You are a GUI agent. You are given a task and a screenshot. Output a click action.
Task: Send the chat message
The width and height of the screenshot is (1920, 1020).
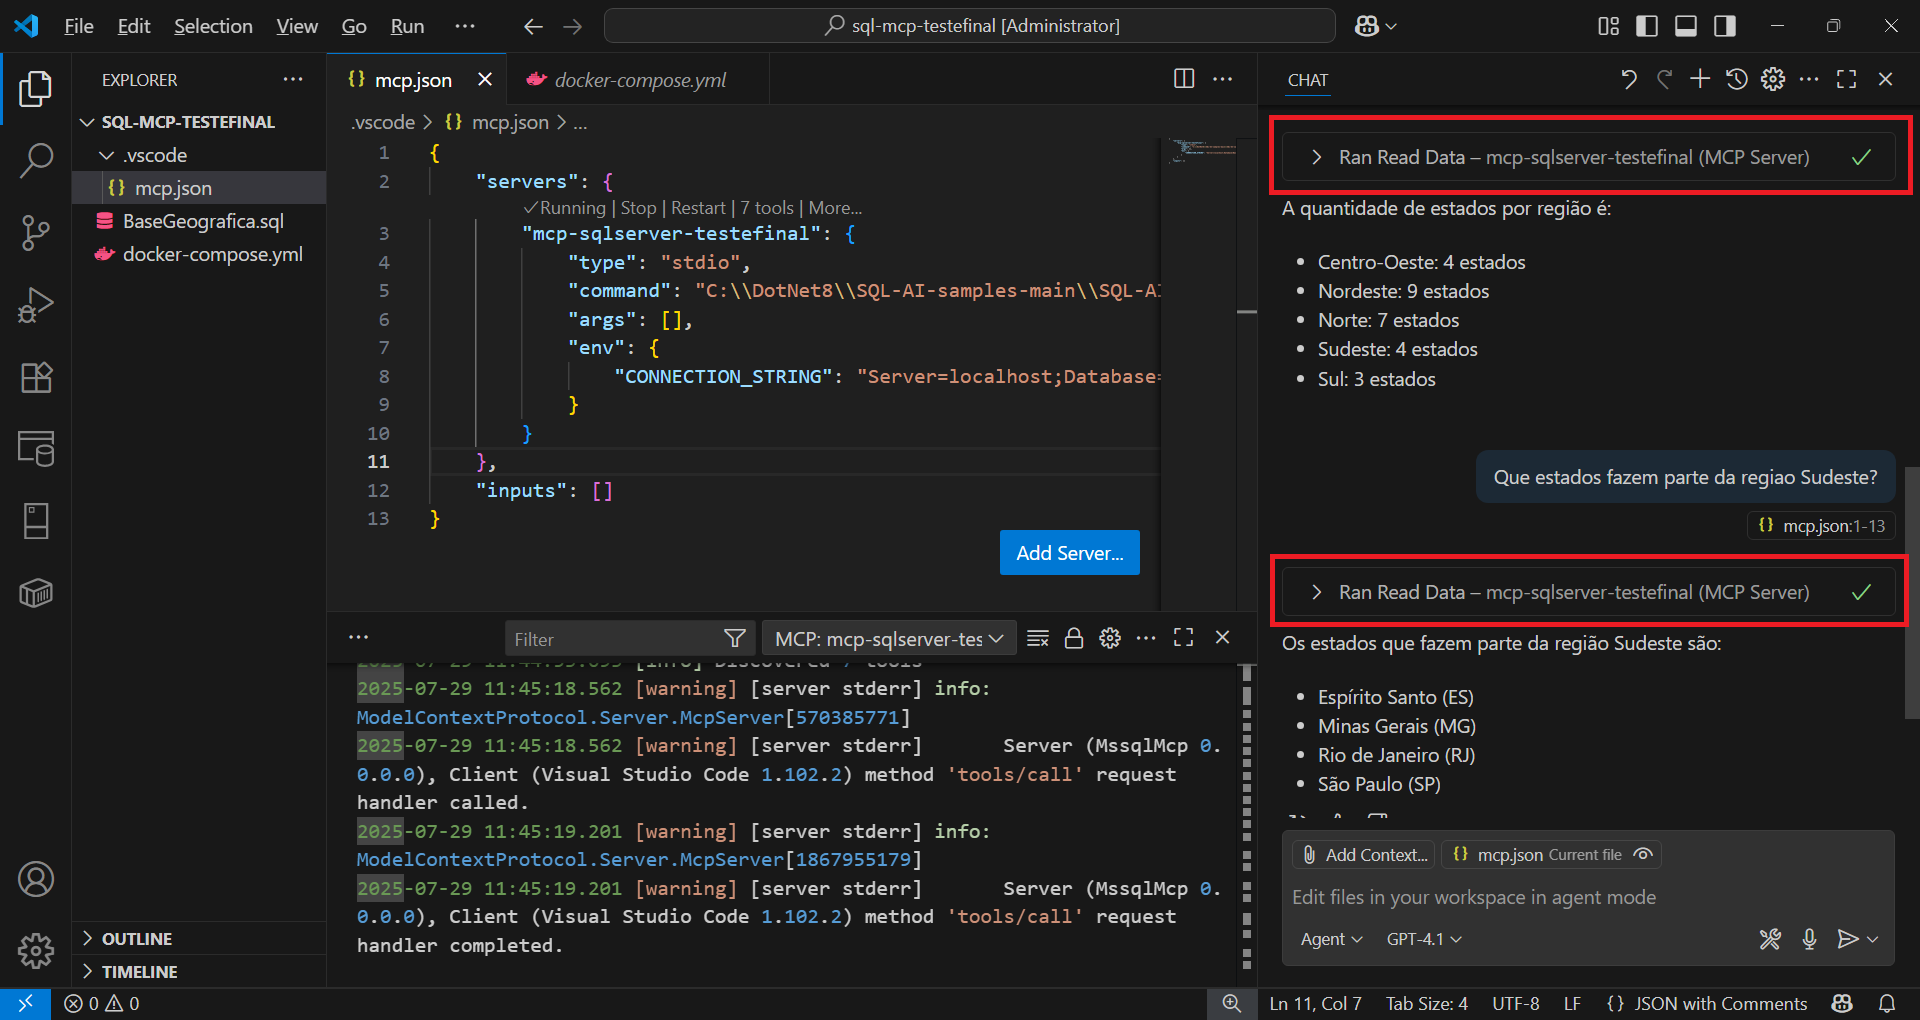(x=1847, y=939)
